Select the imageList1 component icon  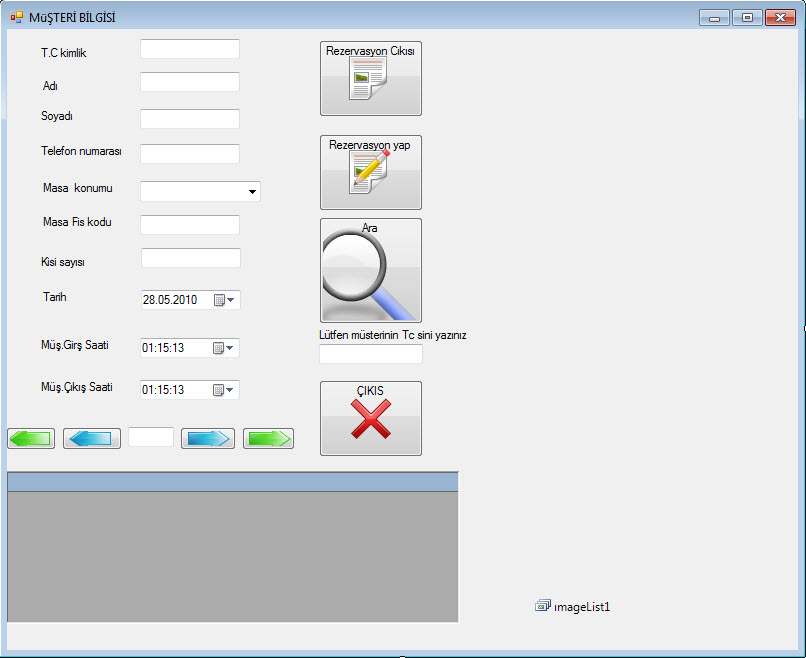[543, 606]
